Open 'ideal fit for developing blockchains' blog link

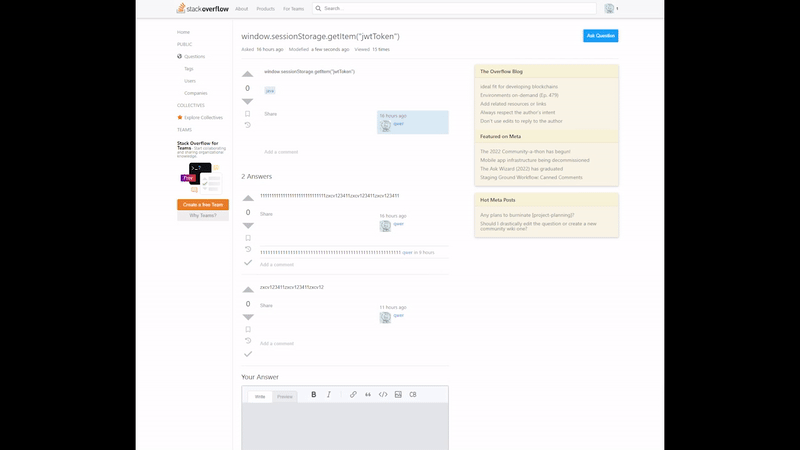tap(519, 87)
